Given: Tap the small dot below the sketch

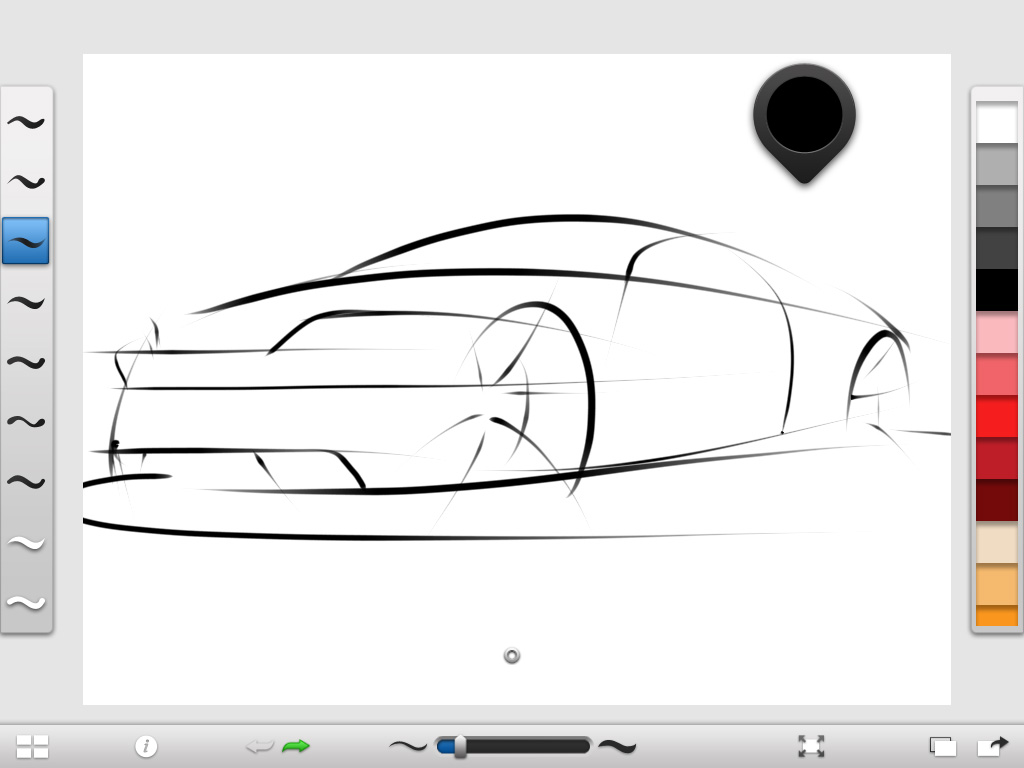Looking at the screenshot, I should point(512,655).
